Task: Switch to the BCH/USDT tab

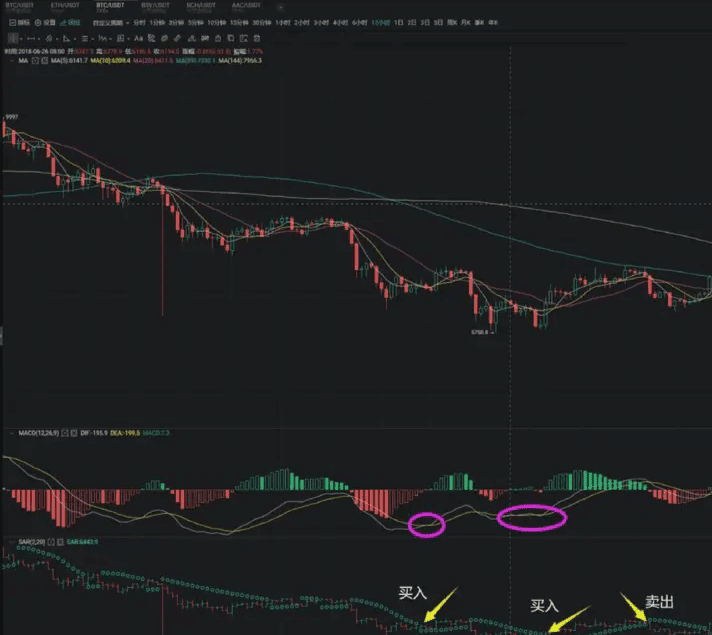Action: click(201, 6)
